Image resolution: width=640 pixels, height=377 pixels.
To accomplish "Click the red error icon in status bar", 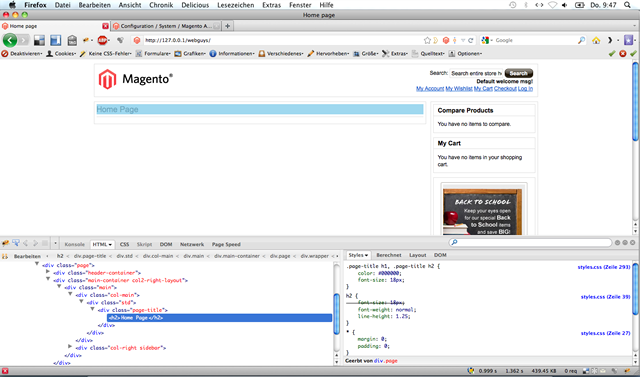I will point(5,371).
